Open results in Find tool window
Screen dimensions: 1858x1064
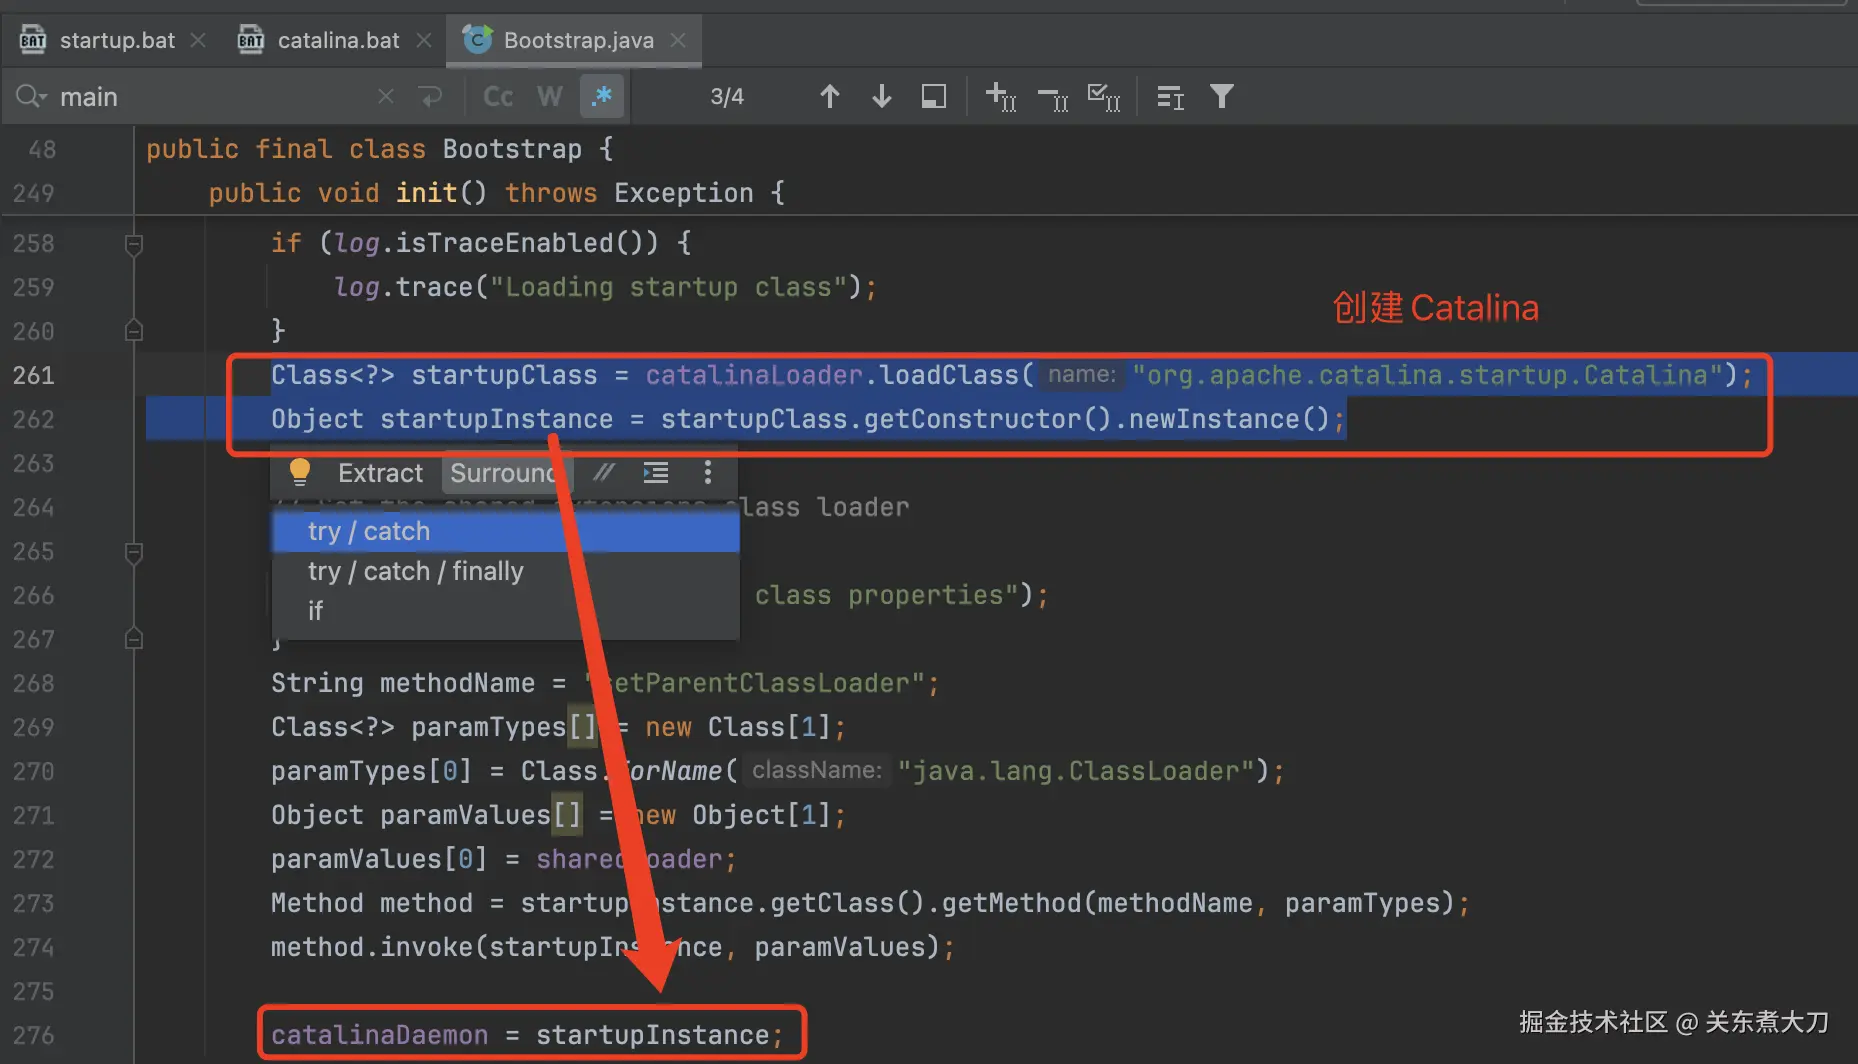[933, 96]
